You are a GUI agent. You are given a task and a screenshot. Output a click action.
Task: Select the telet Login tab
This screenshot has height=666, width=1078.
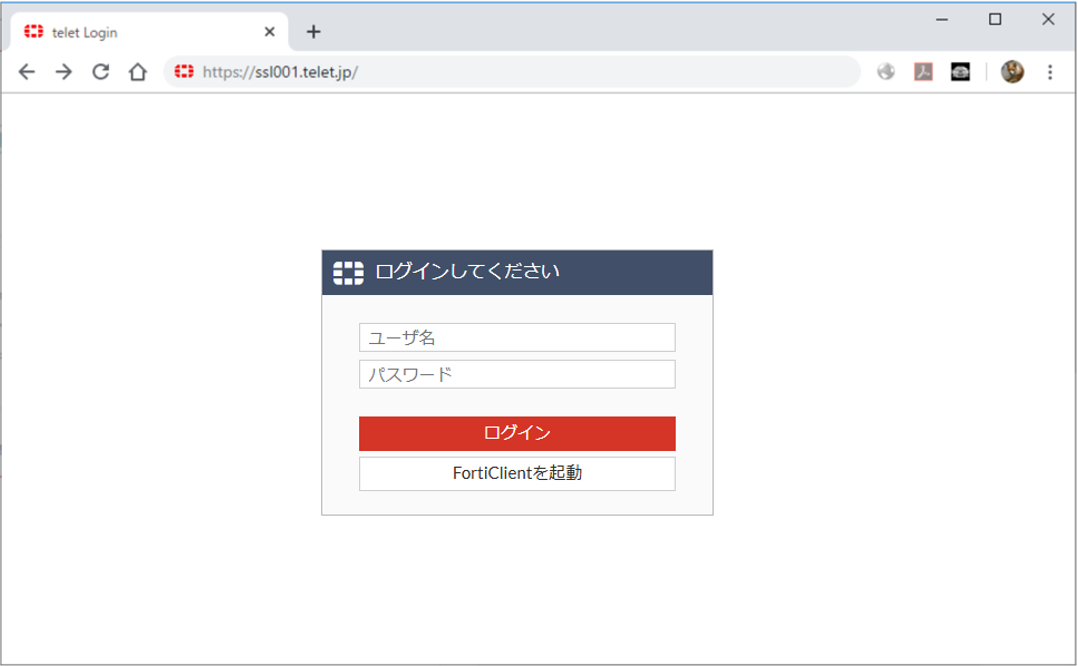tap(148, 32)
